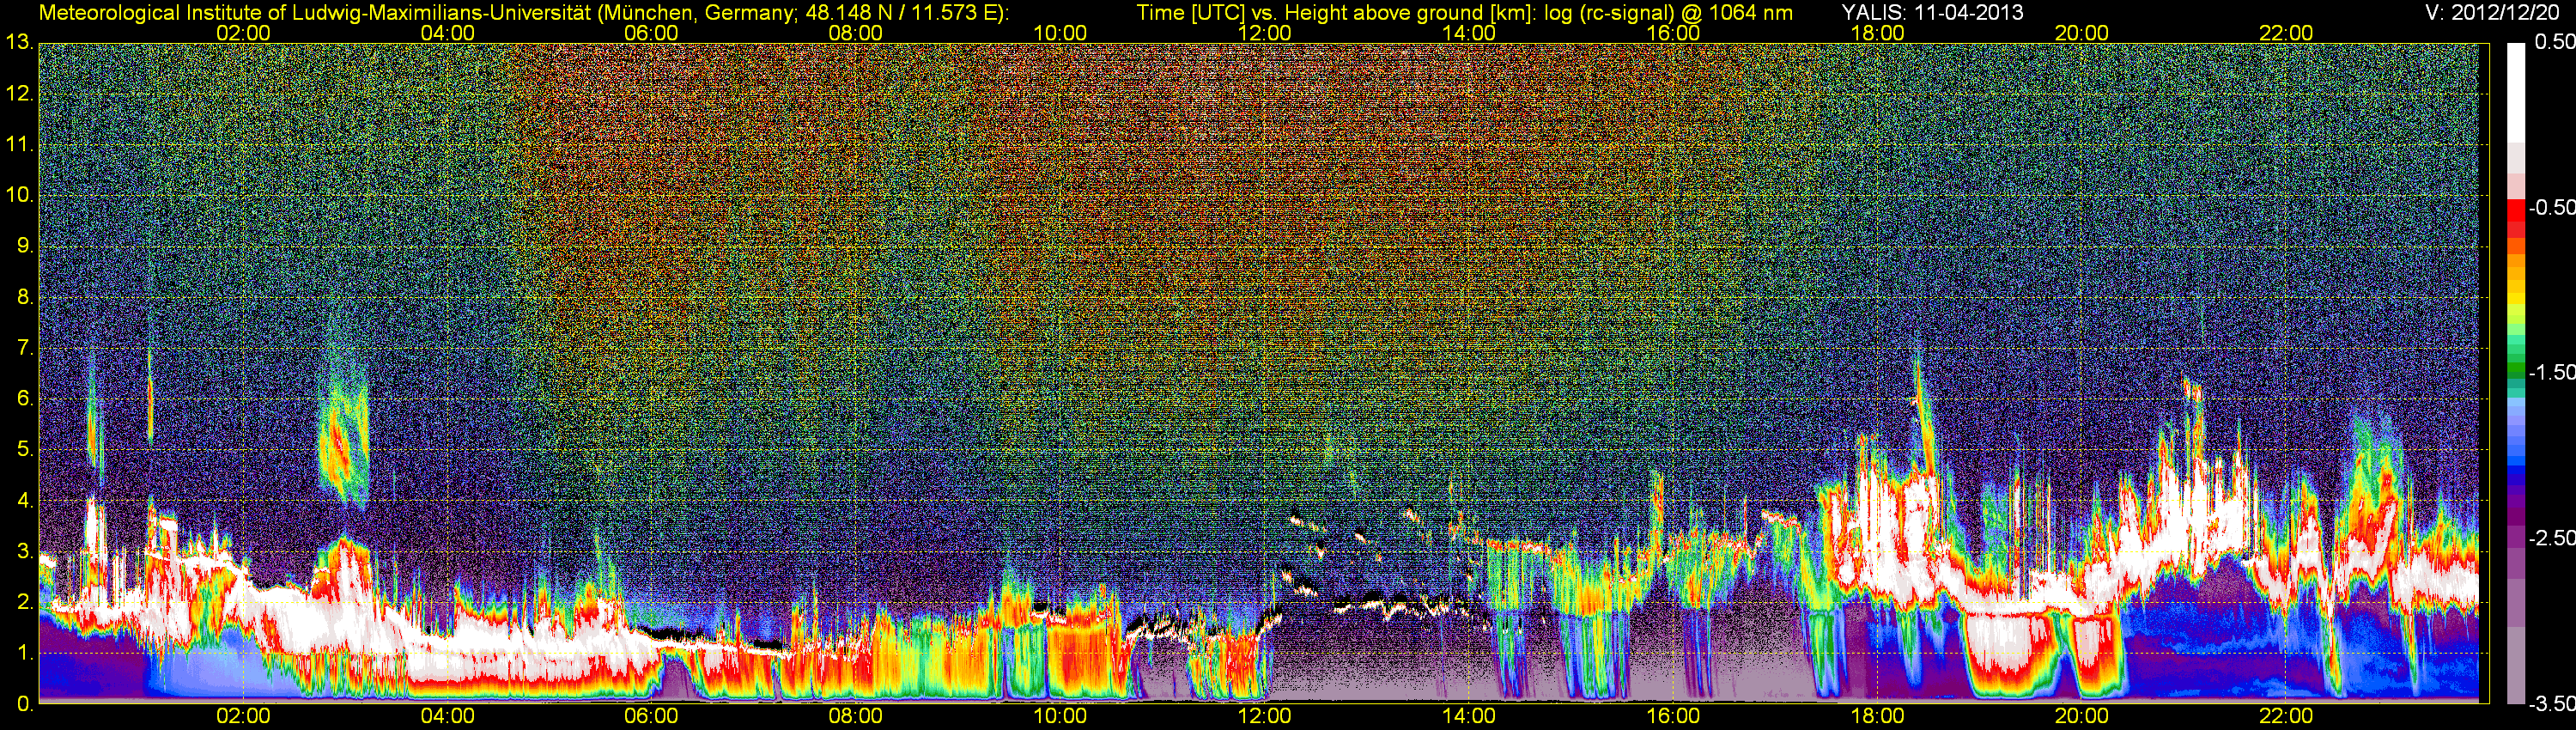Click the '7.' height axis label
The height and width of the screenshot is (730, 2576).
(24, 348)
